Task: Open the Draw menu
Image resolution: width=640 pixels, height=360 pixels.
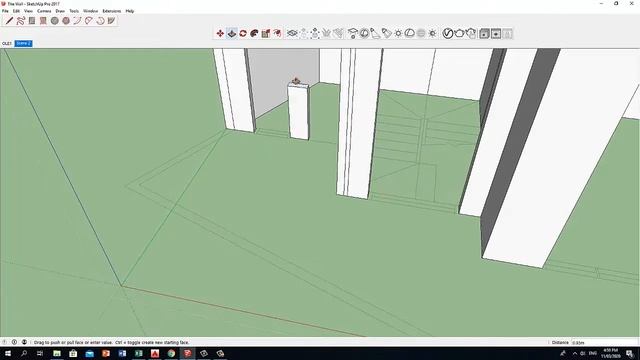Action: tap(60, 11)
